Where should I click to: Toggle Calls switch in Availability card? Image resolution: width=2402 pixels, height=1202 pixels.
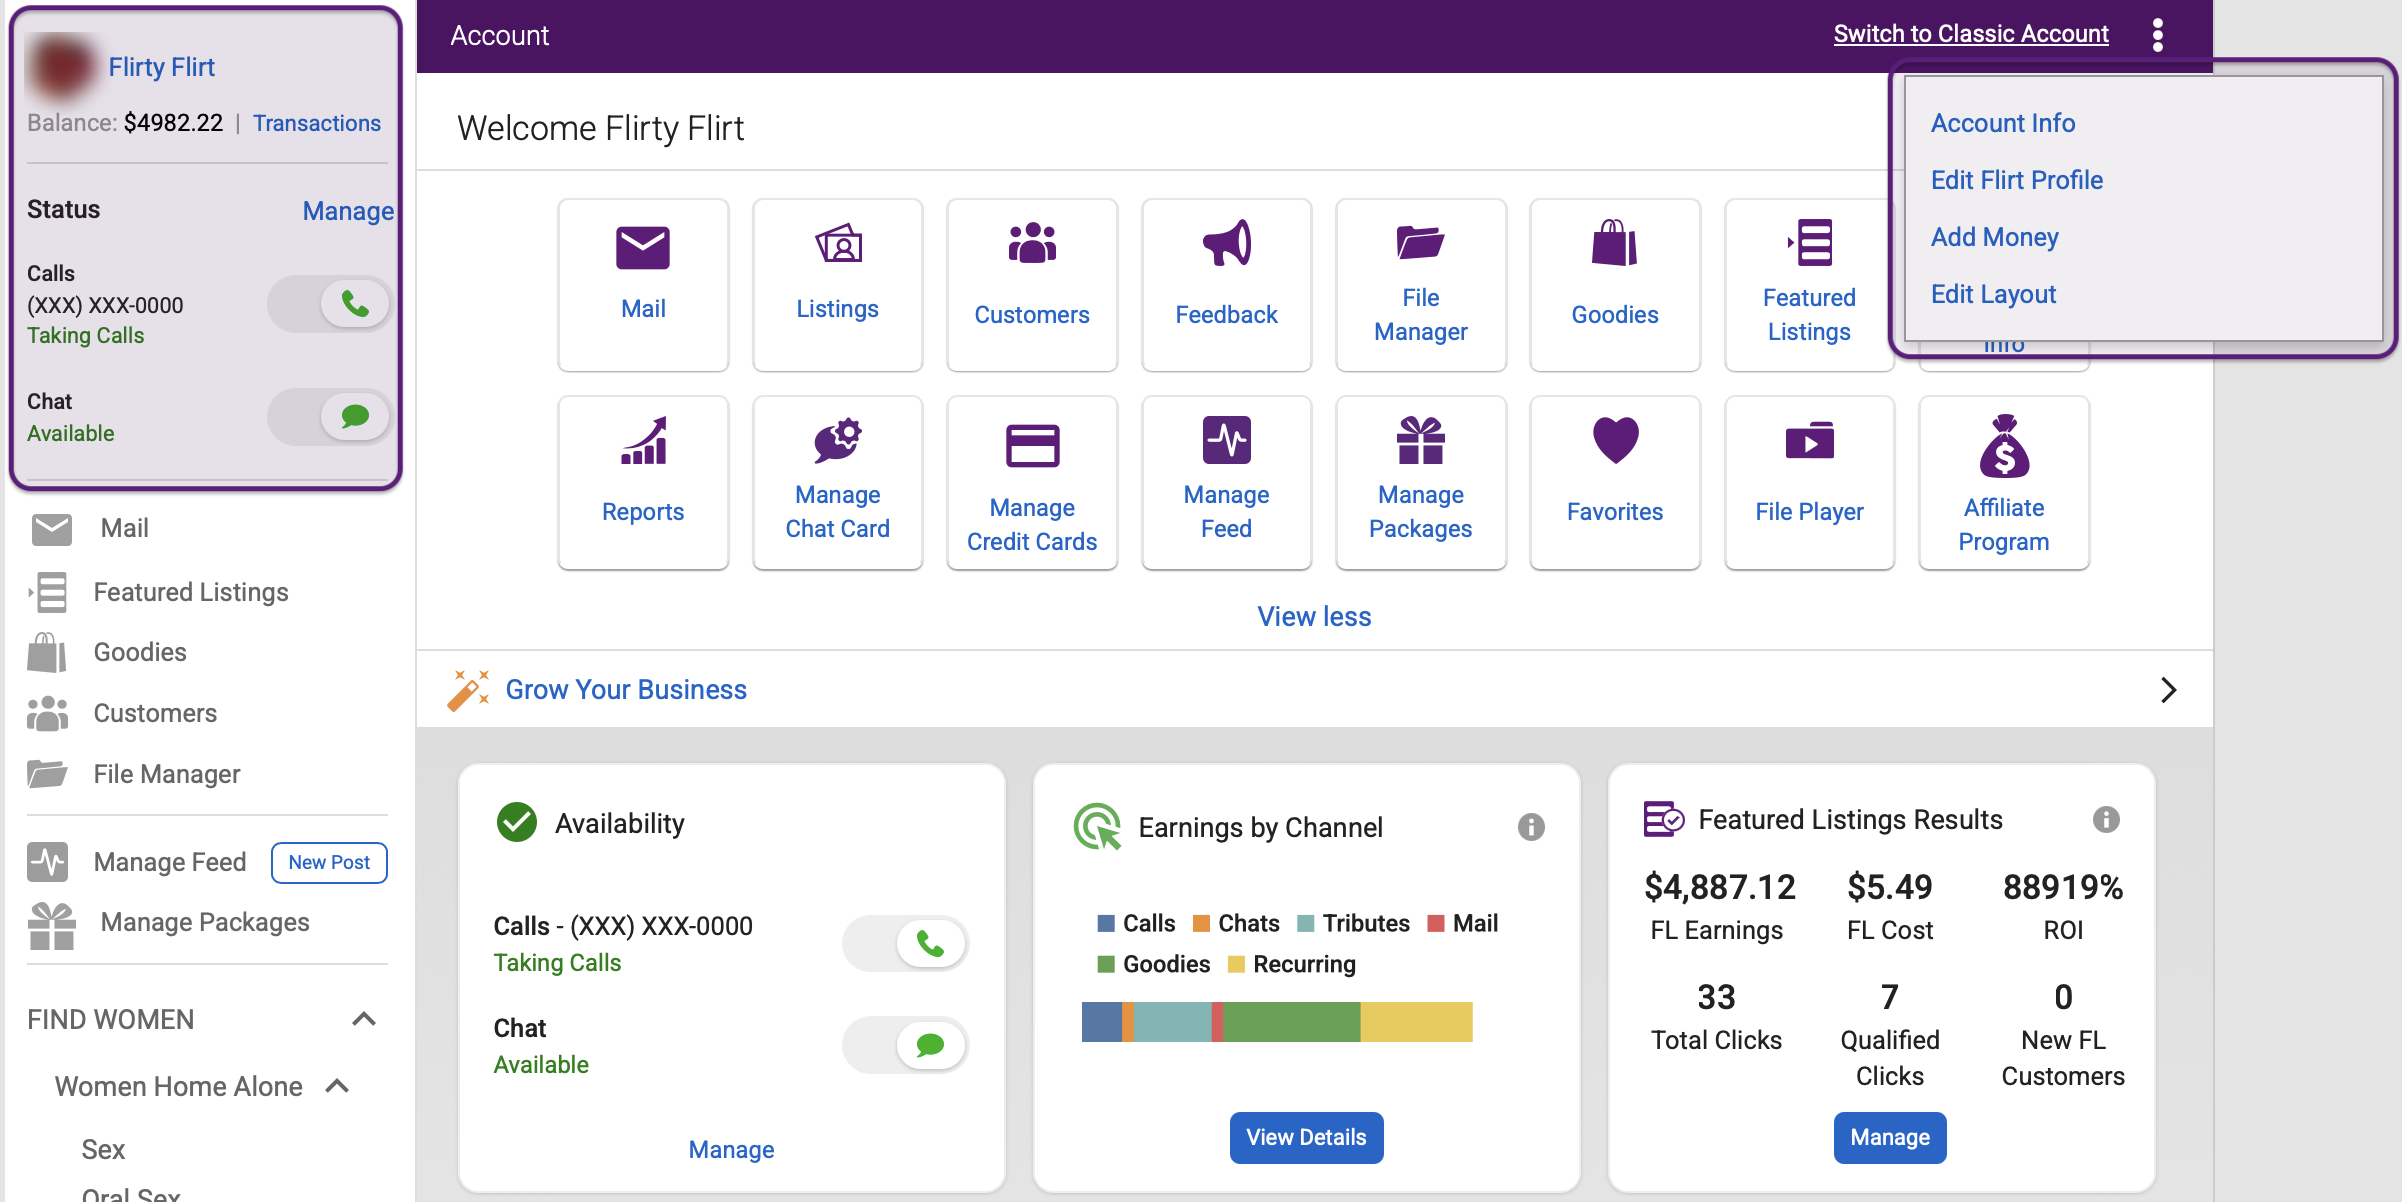[x=905, y=943]
